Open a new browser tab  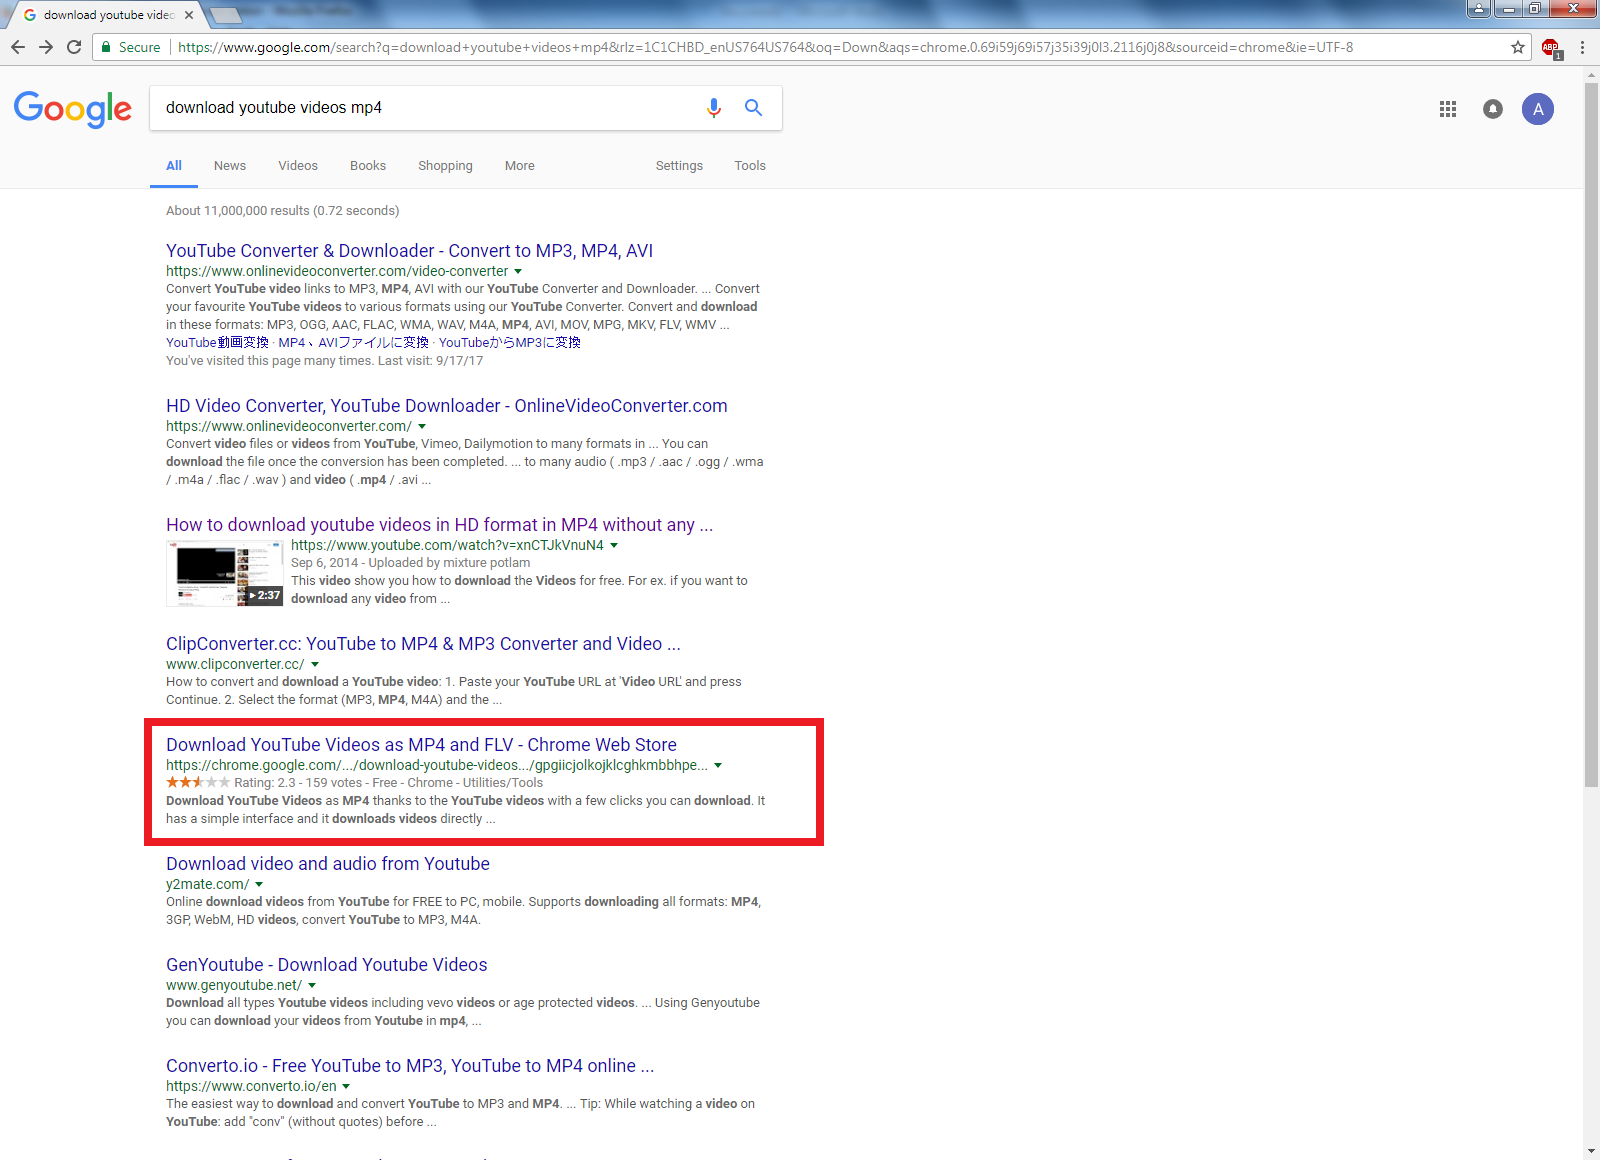(x=226, y=15)
